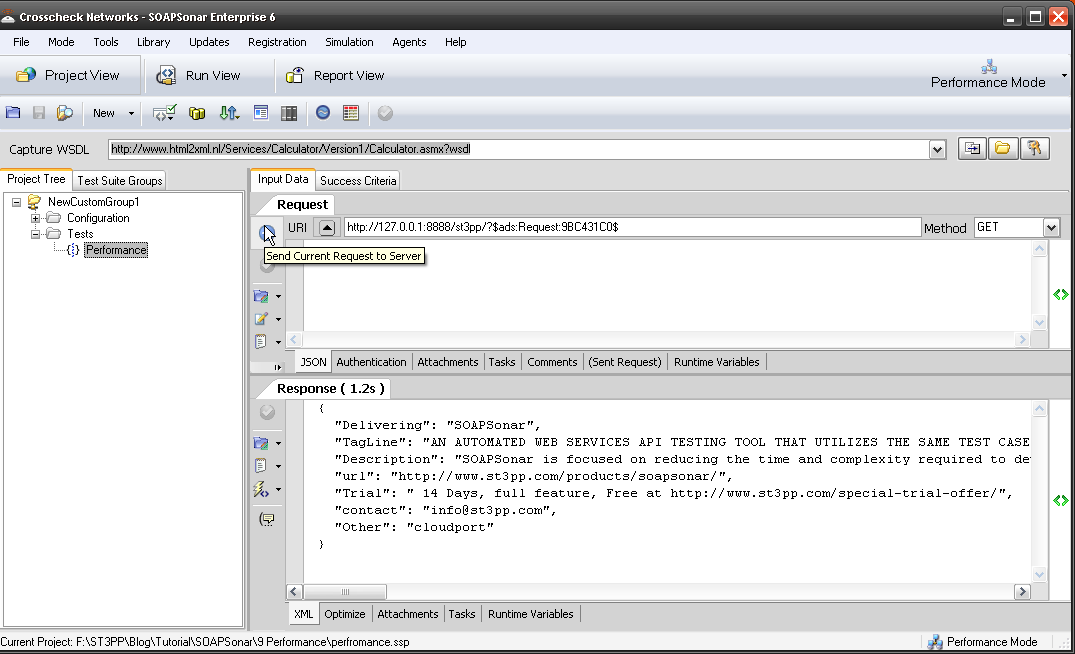This screenshot has height=654, width=1075.
Task: Click the blue window layout icon
Action: pos(261,112)
